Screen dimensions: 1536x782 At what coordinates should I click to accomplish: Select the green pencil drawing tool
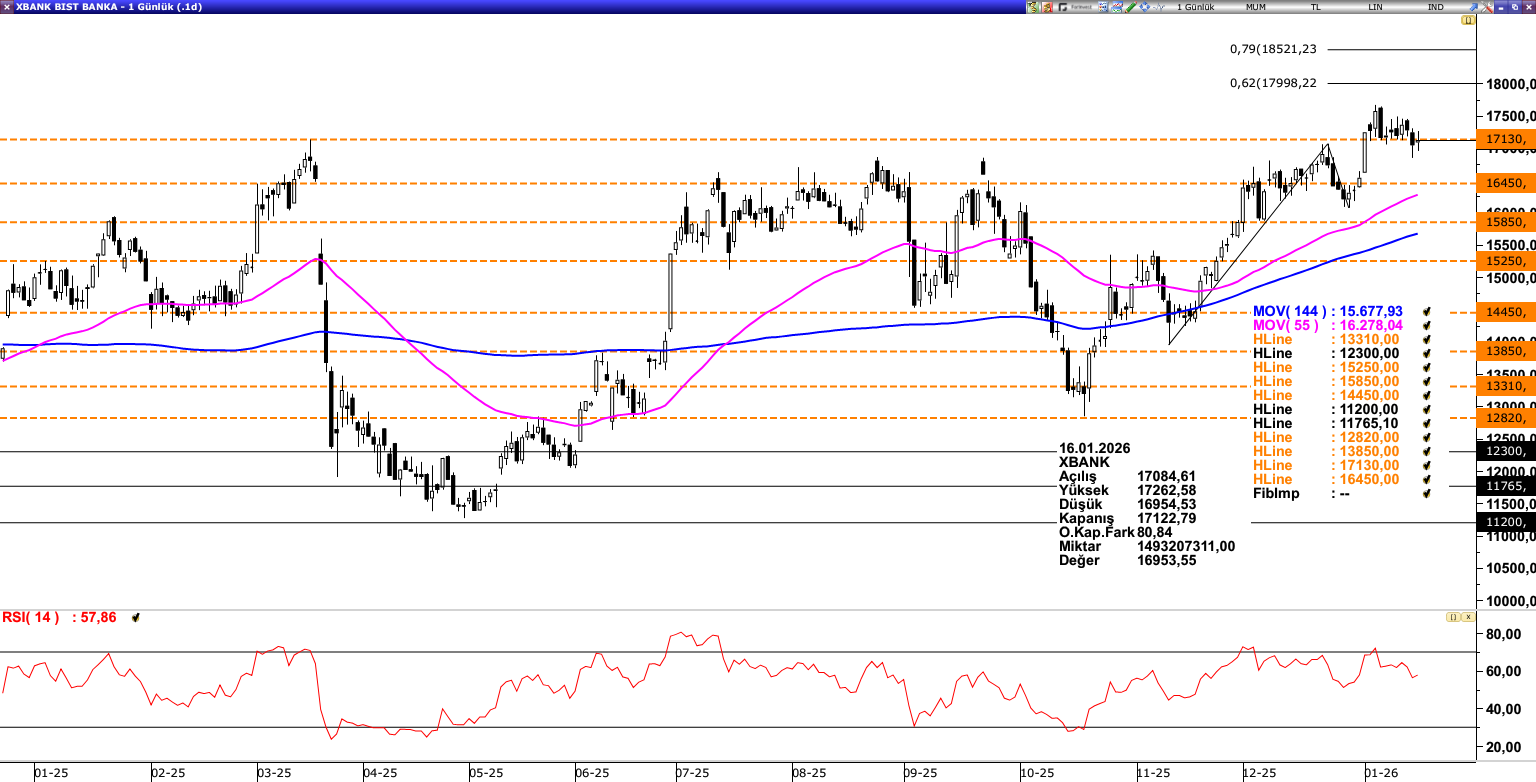tap(1131, 6)
